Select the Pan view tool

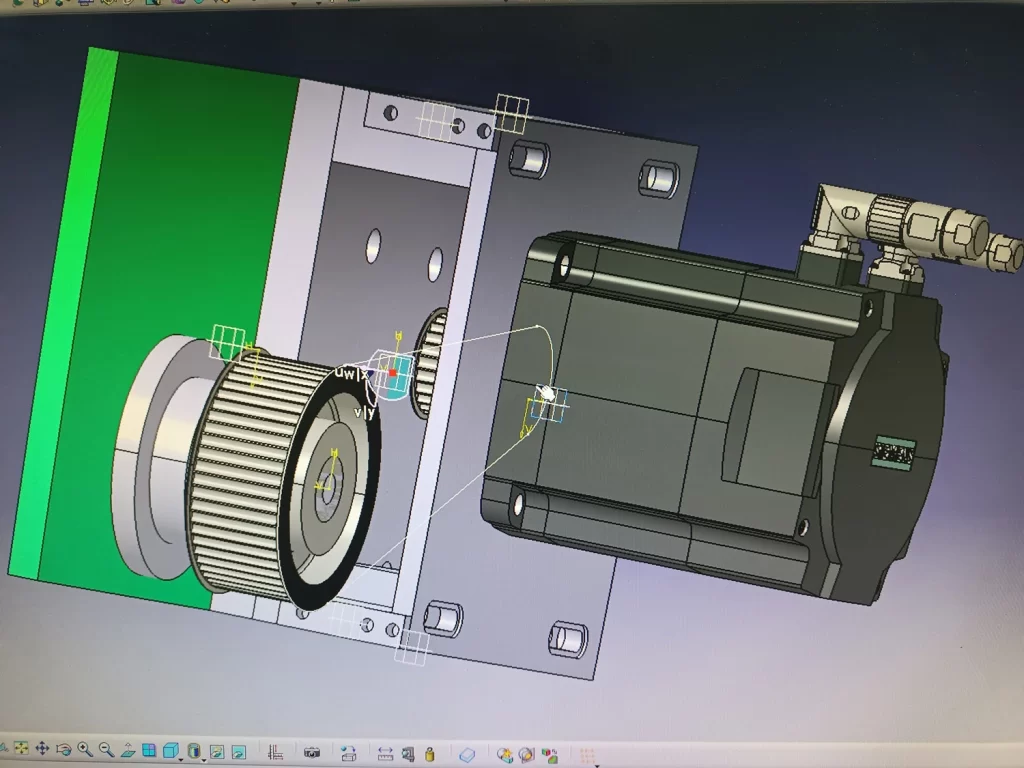43,749
